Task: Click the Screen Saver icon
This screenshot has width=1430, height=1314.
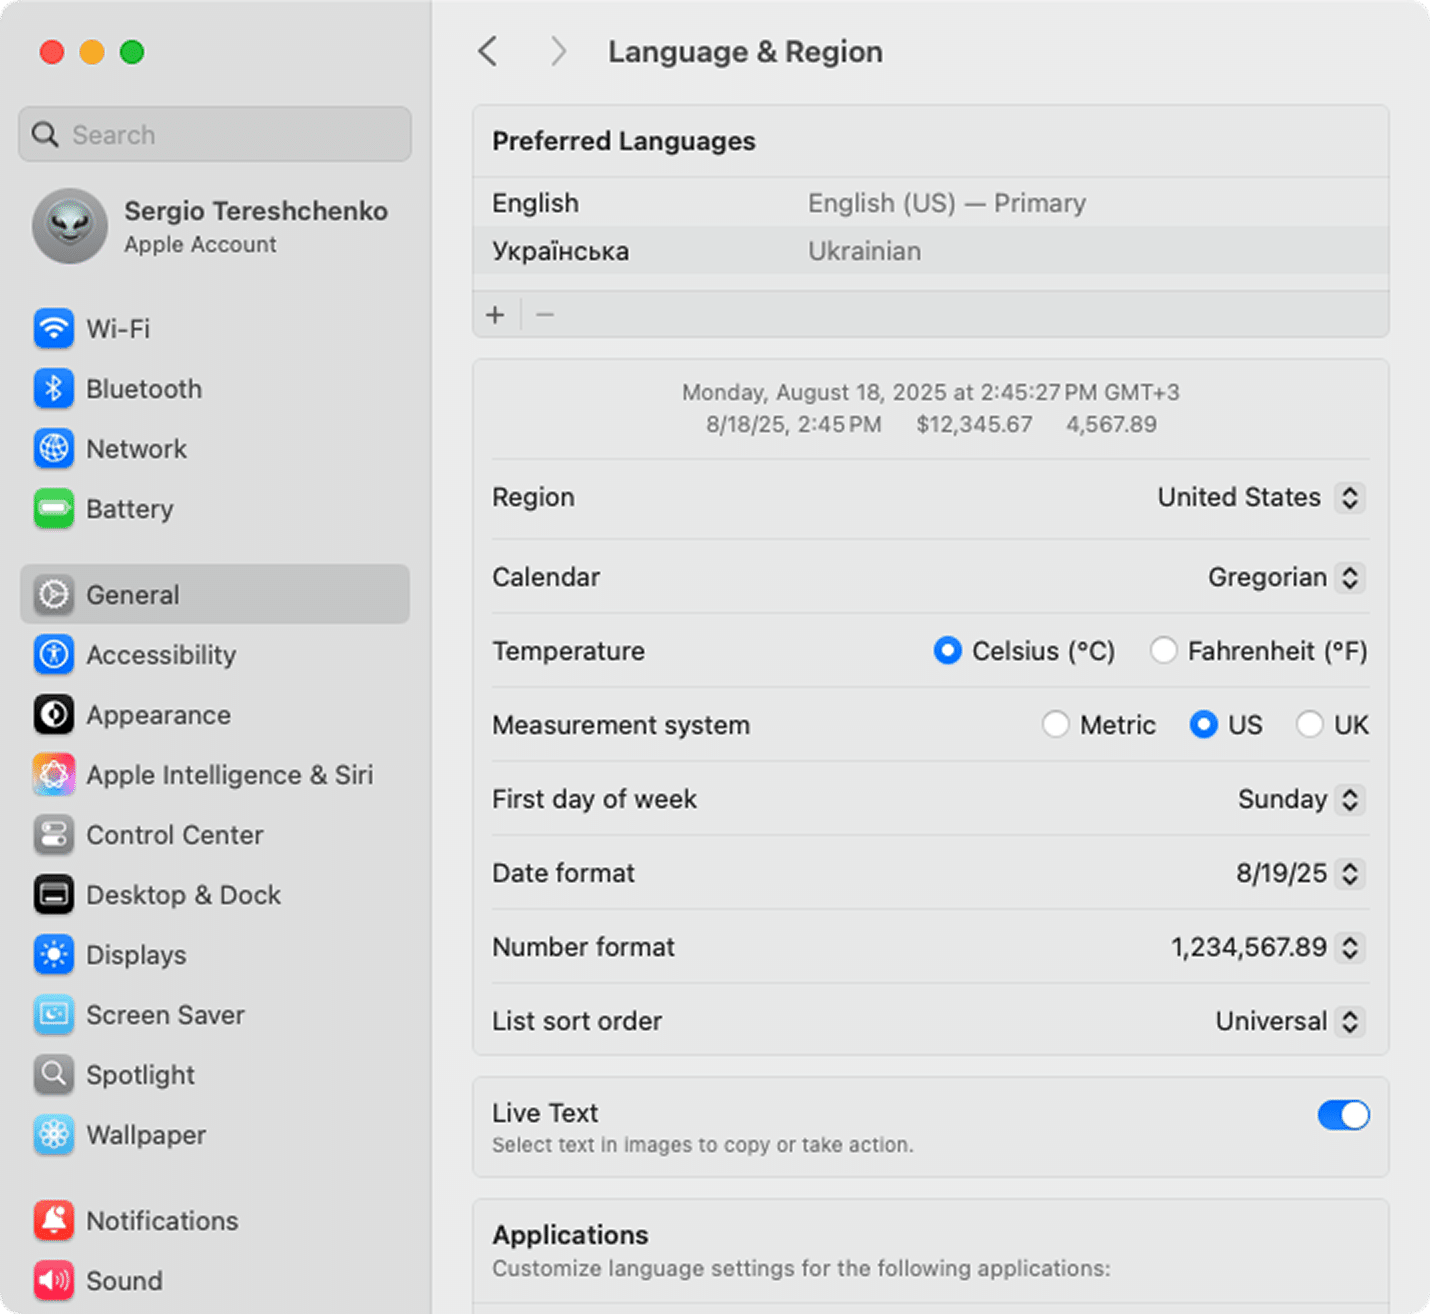Action: pos(54,1015)
